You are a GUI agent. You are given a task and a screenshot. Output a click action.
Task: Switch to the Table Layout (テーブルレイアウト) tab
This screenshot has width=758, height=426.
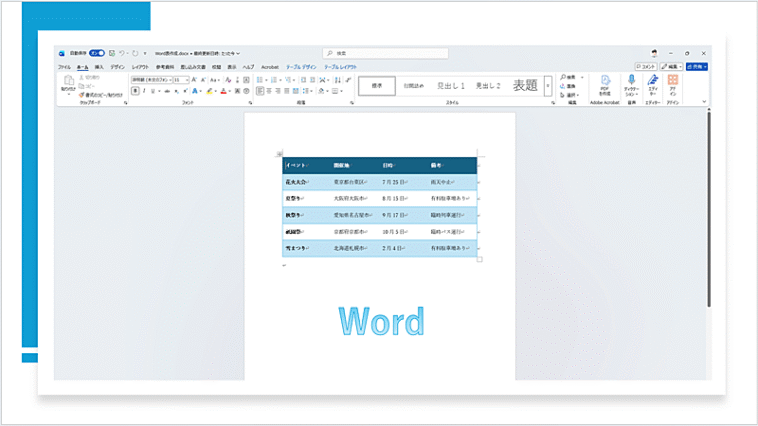(x=340, y=67)
